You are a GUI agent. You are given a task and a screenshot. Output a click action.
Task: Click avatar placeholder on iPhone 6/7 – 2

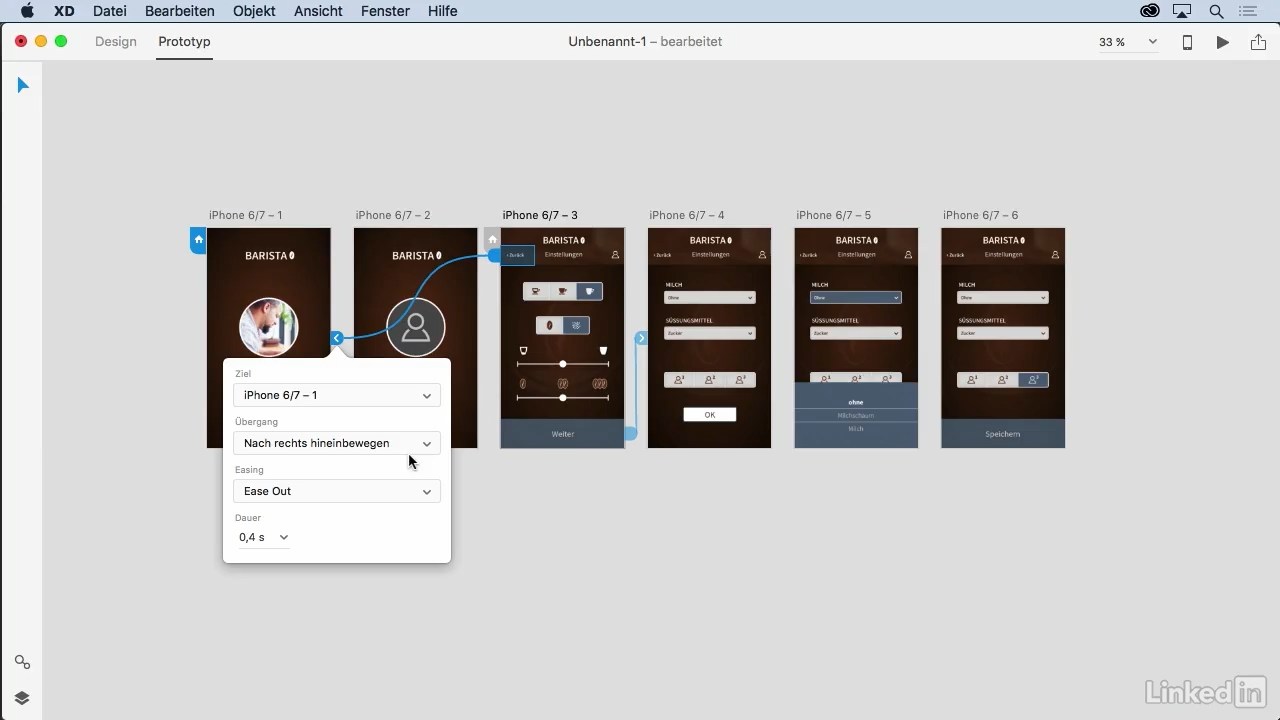[416, 327]
